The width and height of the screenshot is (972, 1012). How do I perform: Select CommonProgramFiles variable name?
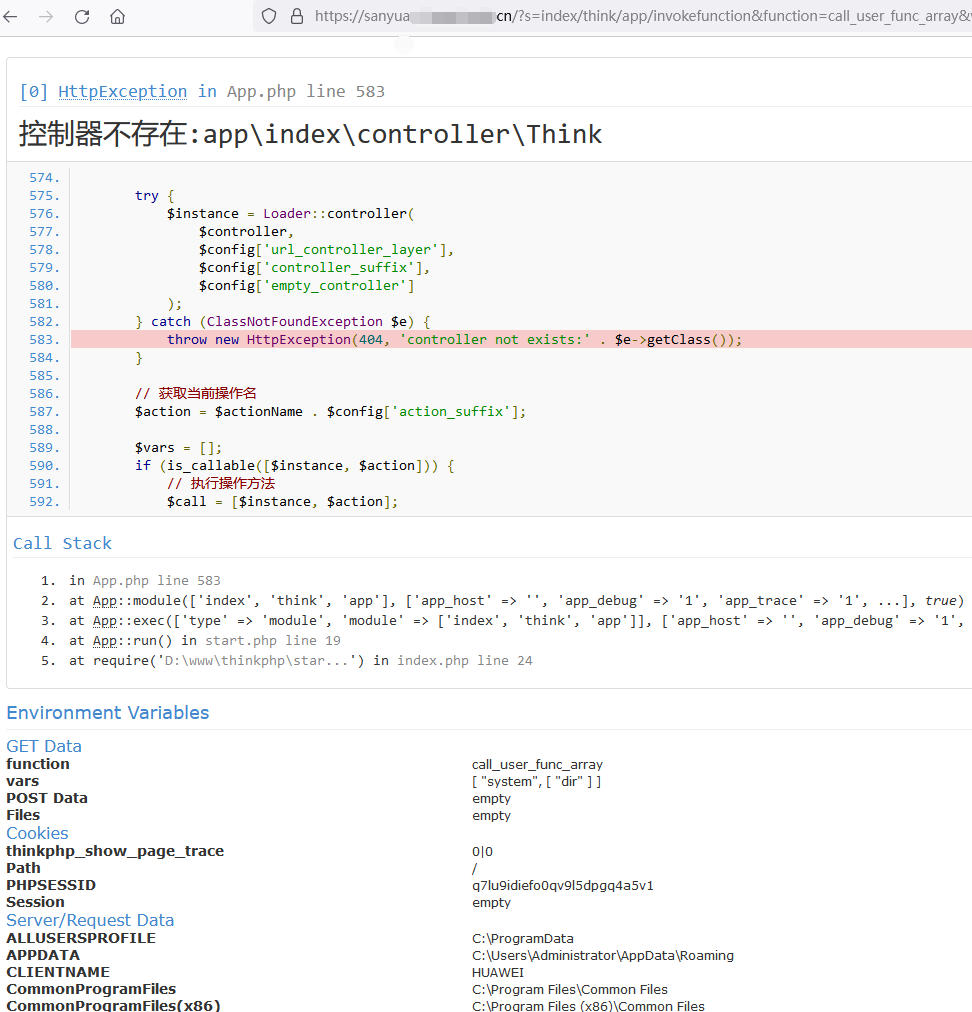[91, 989]
